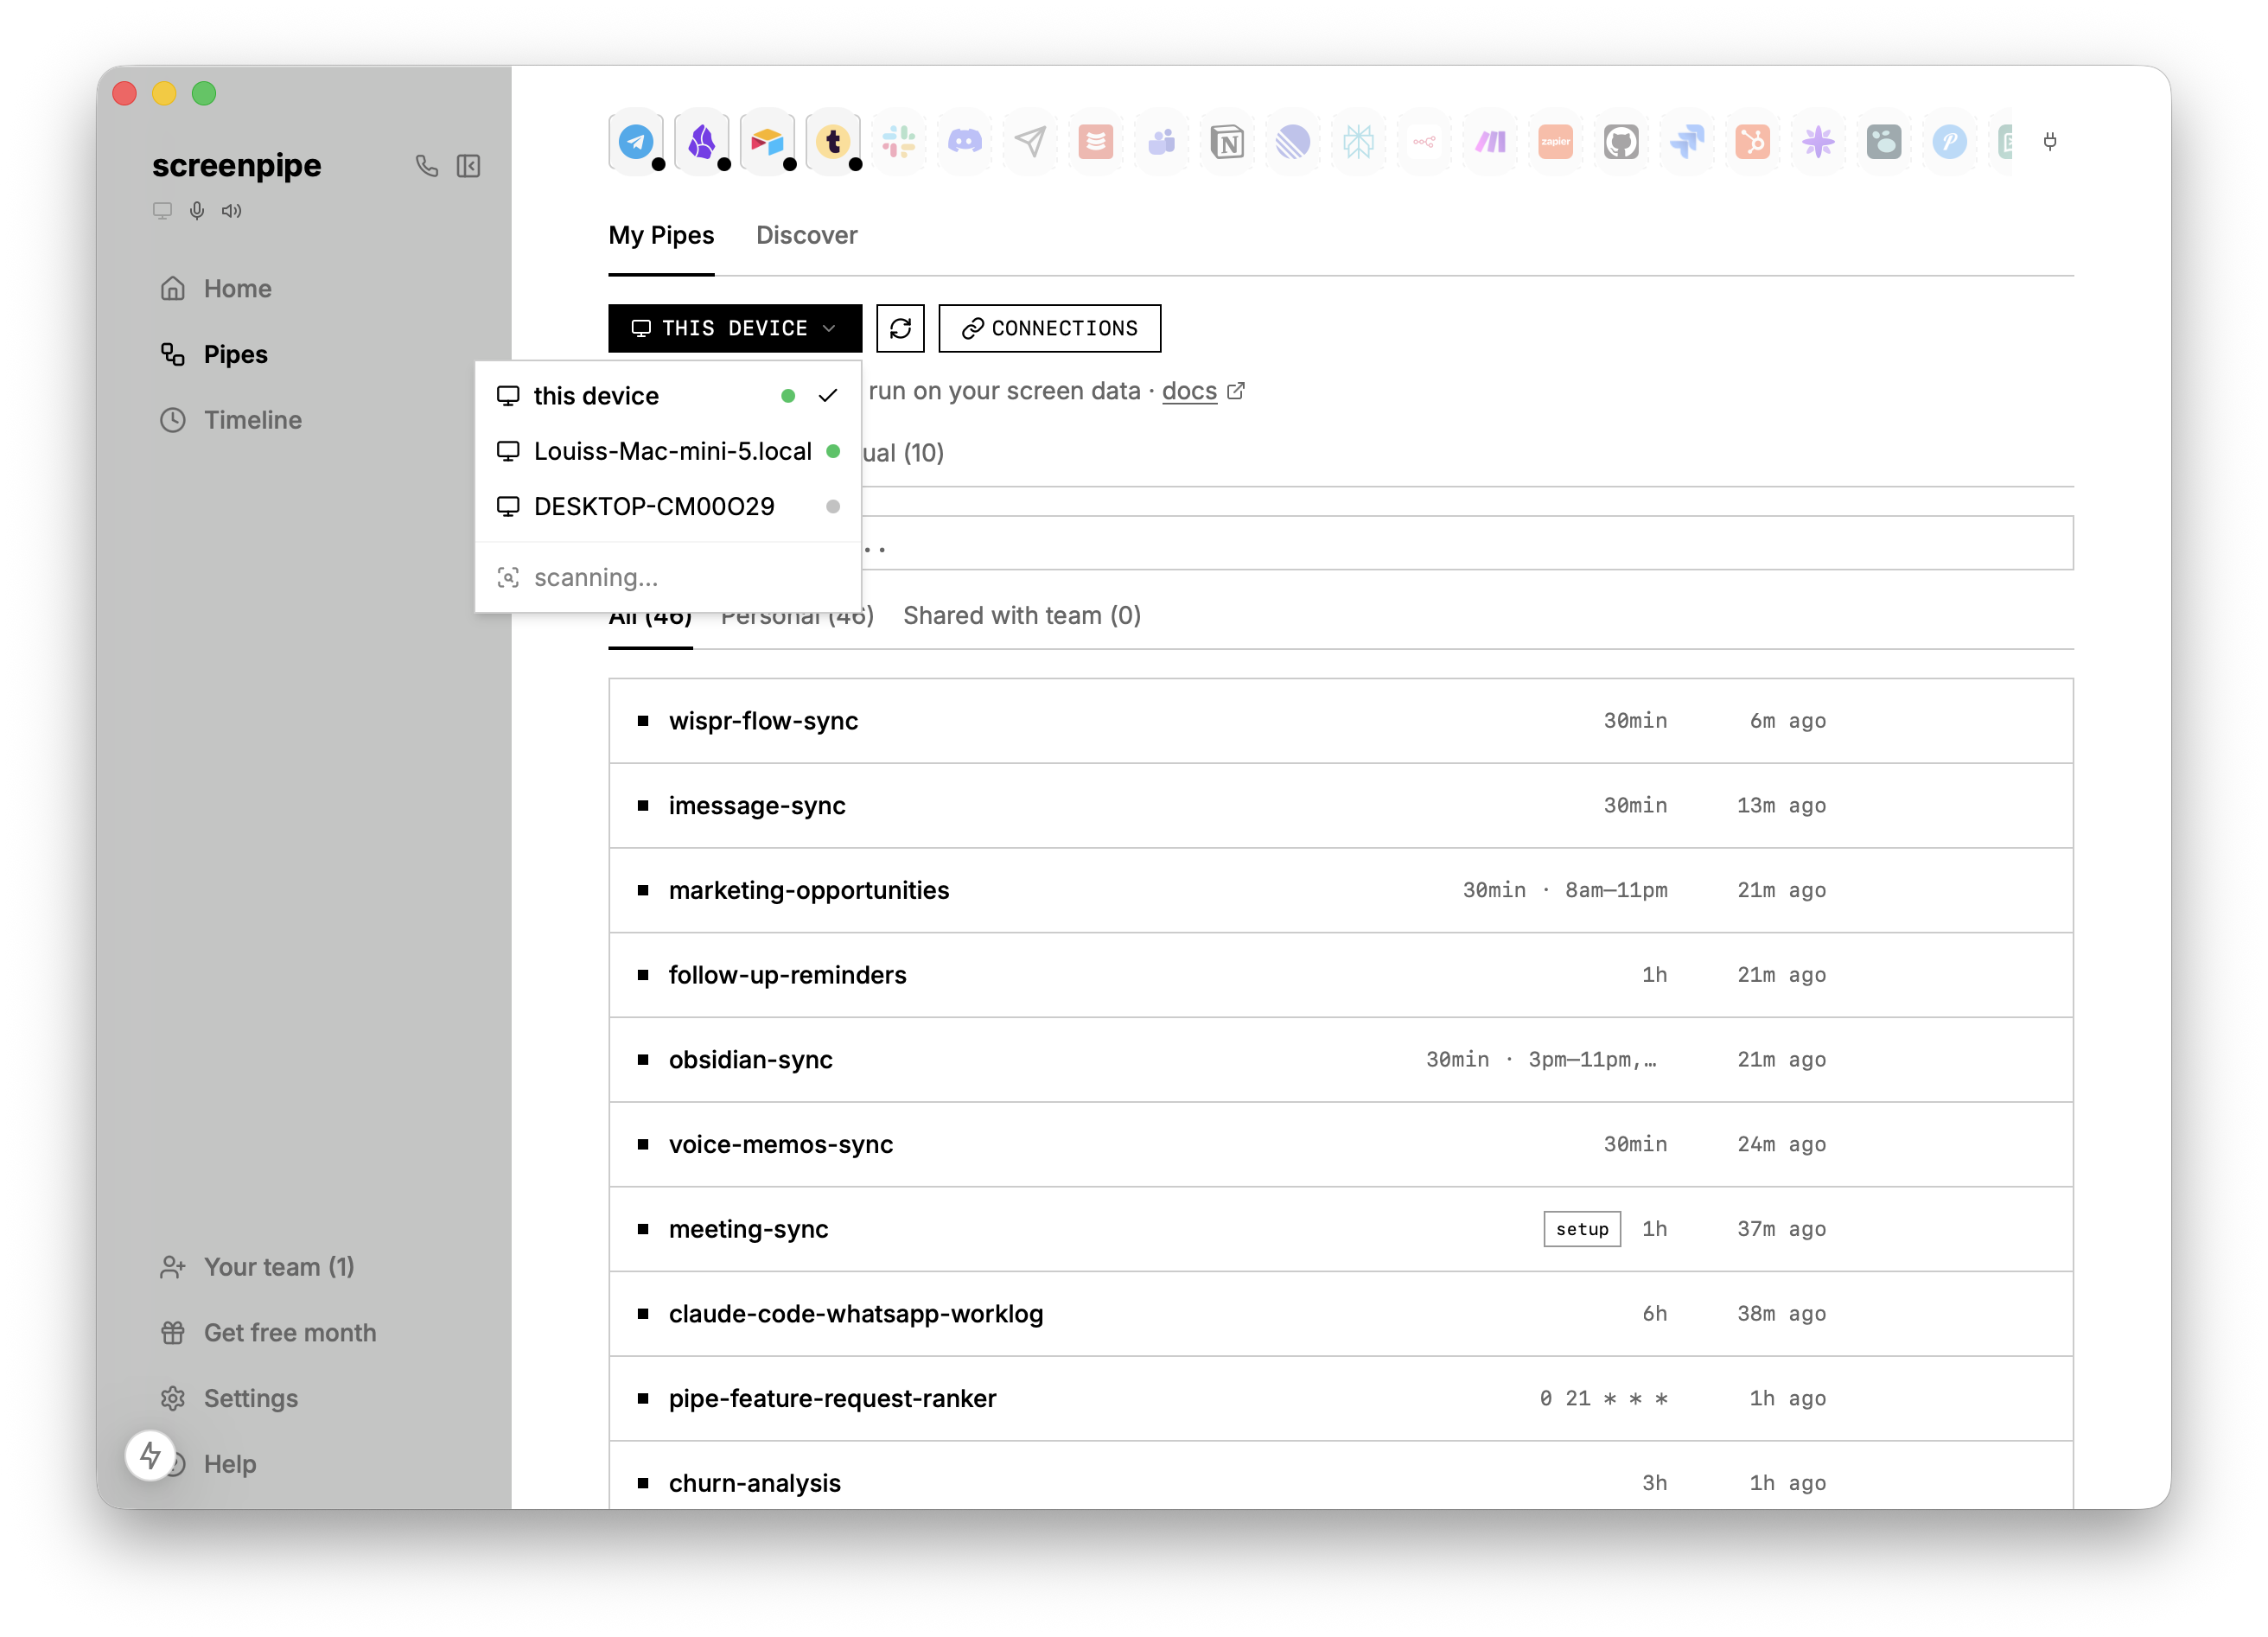This screenshot has height=1637, width=2268.
Task: Click the CONNECTIONS button
Action: coord(1049,328)
